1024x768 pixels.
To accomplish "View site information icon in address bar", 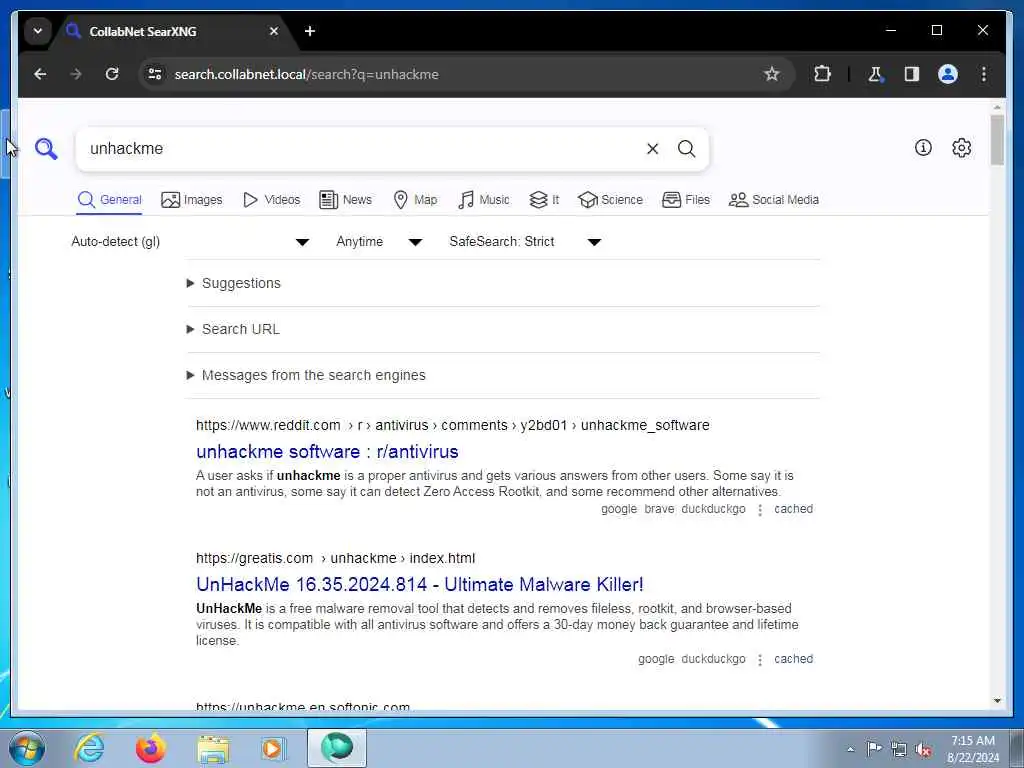I will (x=155, y=74).
